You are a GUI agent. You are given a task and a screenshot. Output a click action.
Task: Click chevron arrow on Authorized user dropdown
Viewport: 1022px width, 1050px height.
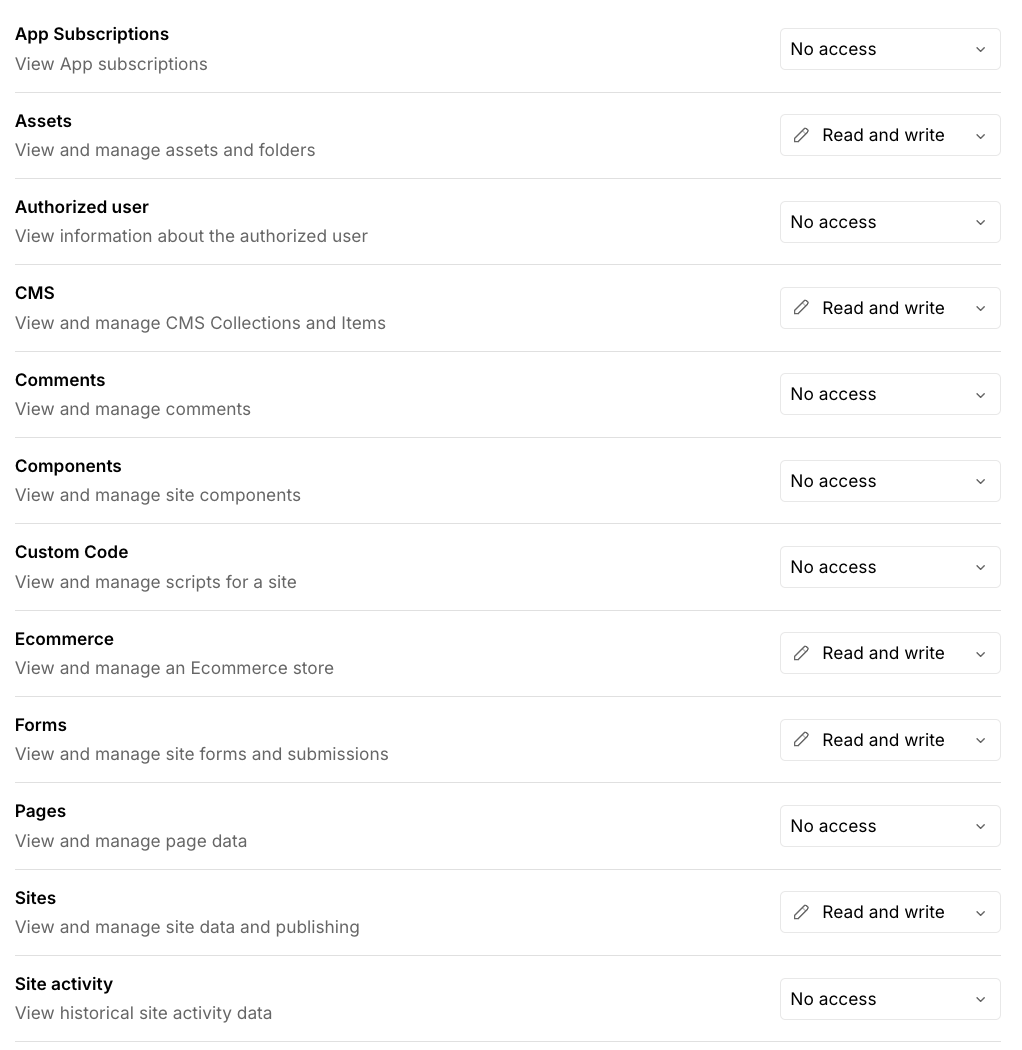980,222
